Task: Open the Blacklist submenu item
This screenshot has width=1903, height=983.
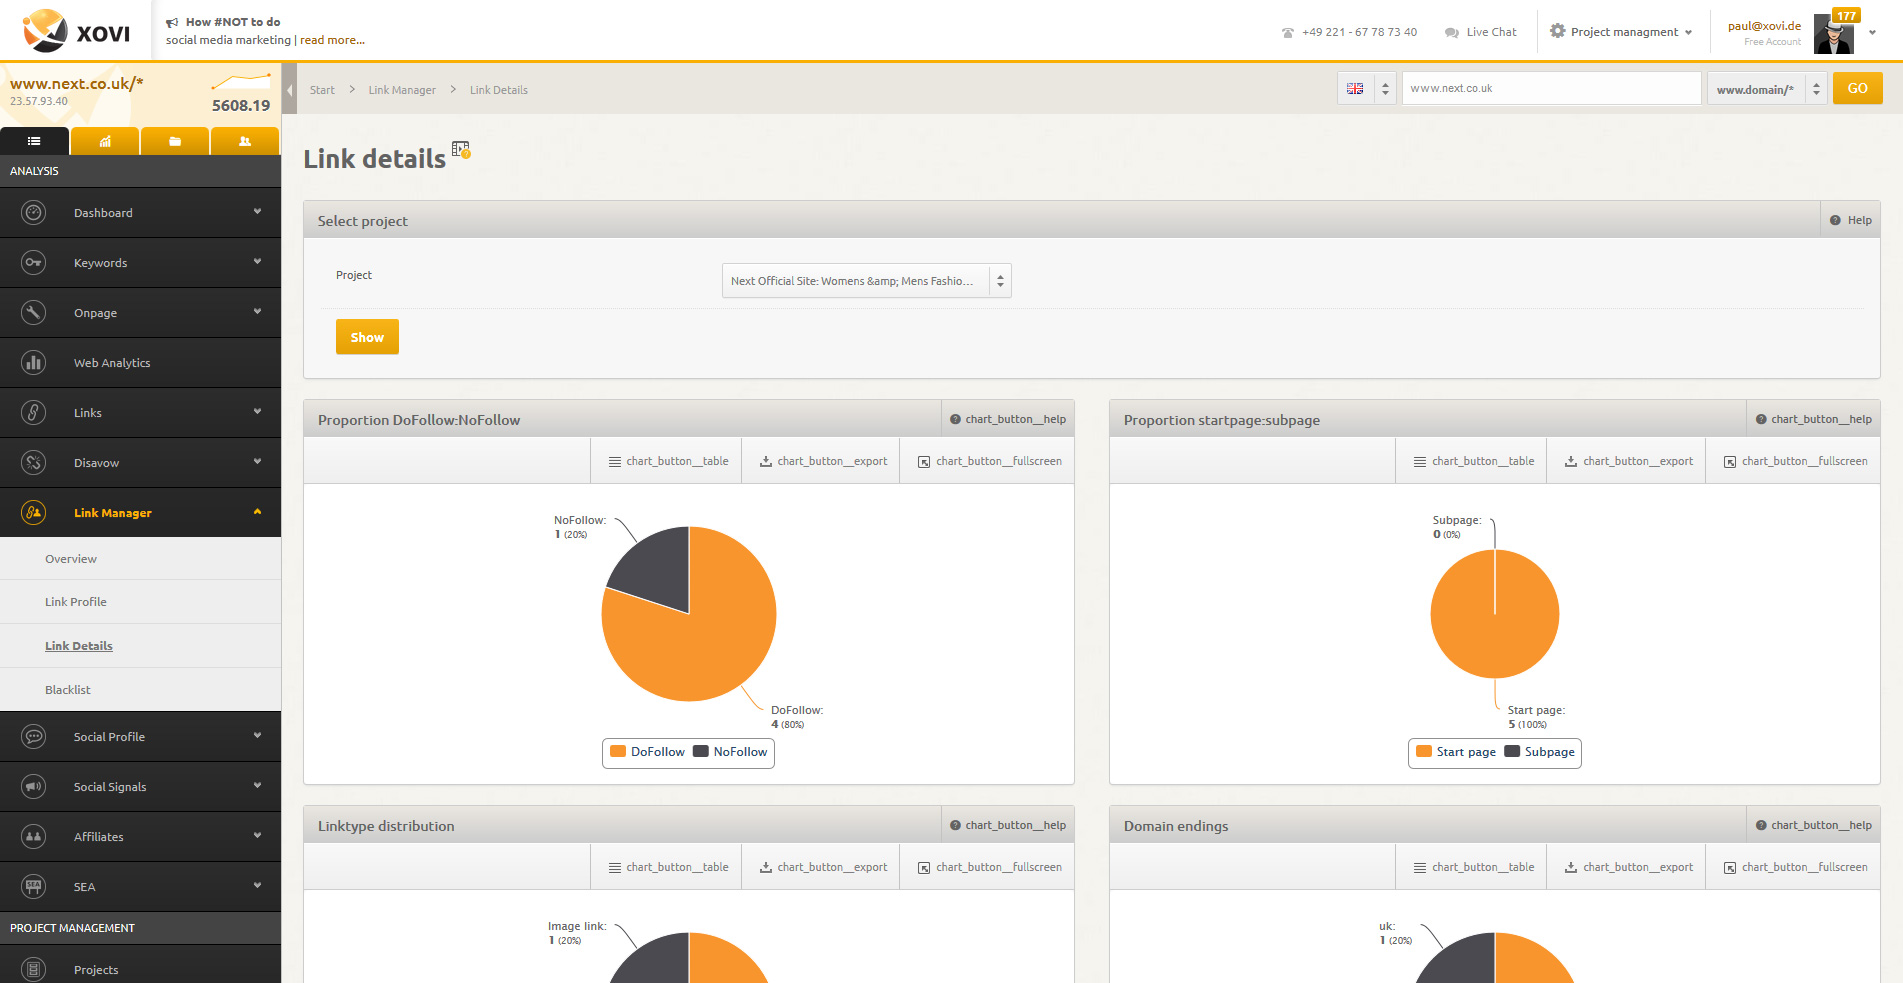Action: click(x=68, y=690)
